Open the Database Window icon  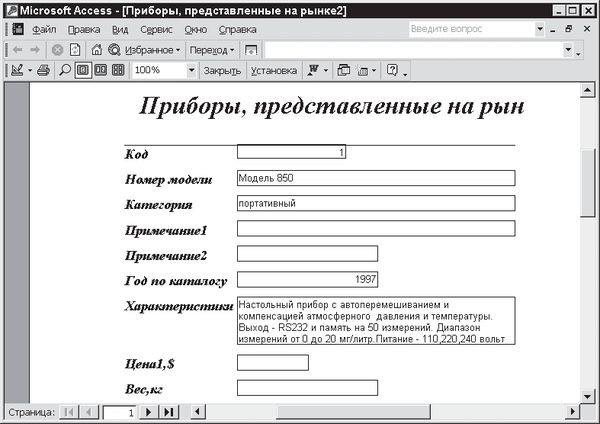[344, 70]
